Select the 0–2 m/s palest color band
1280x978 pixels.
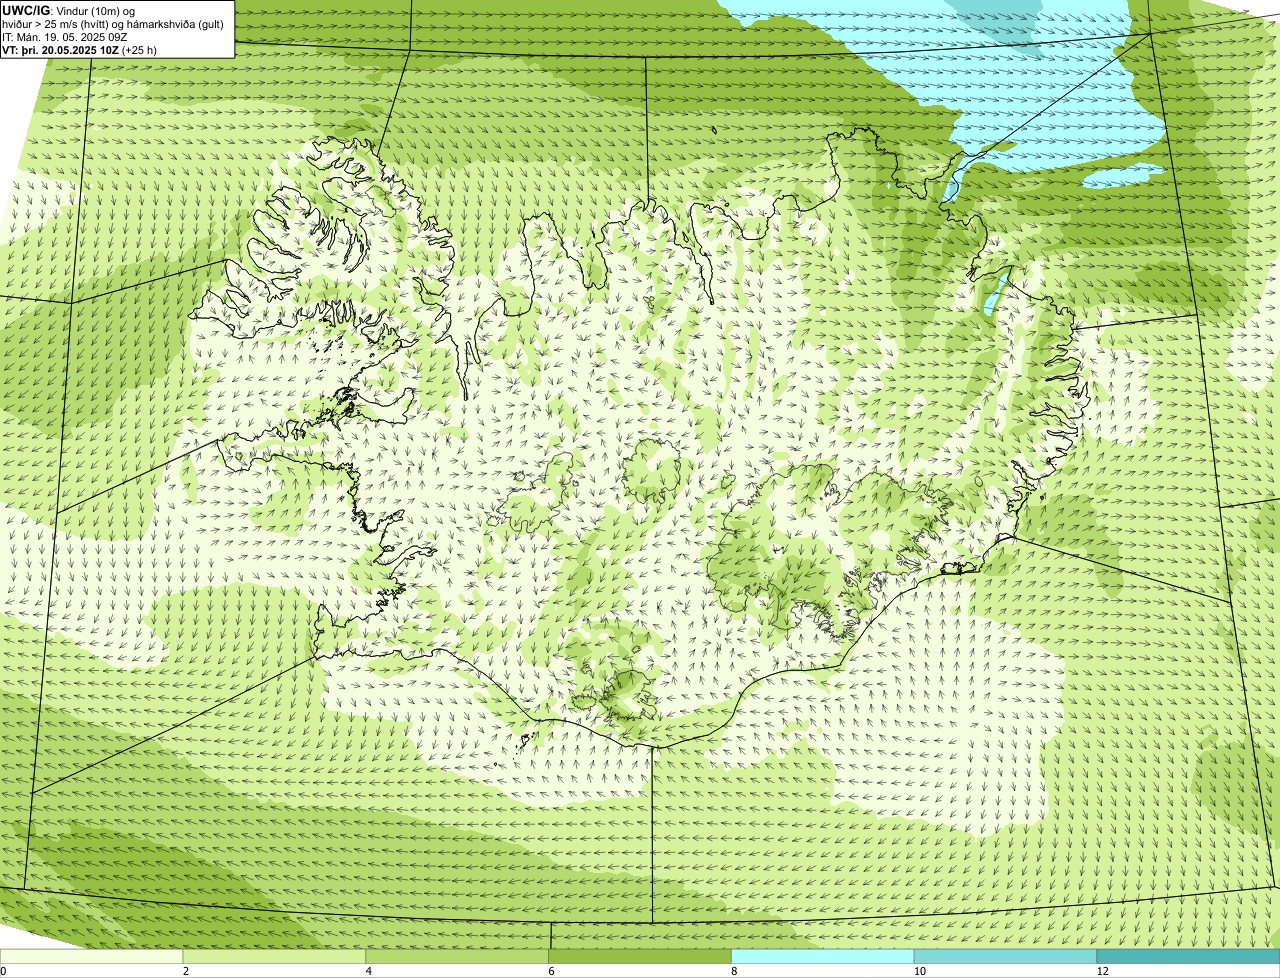point(91,957)
